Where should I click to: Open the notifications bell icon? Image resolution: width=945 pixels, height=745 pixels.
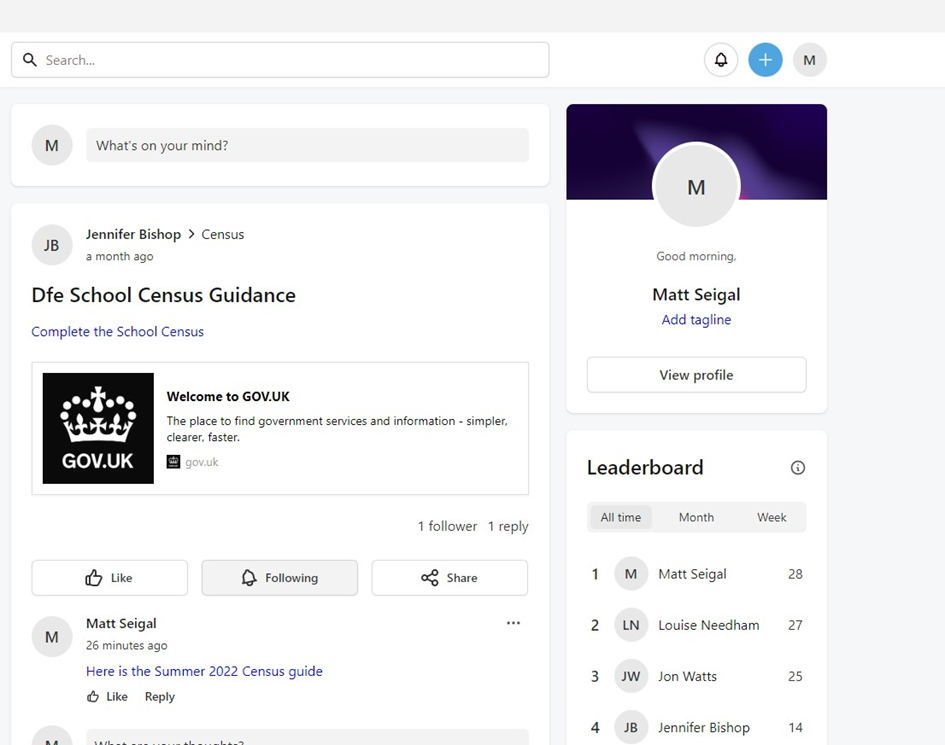point(721,60)
